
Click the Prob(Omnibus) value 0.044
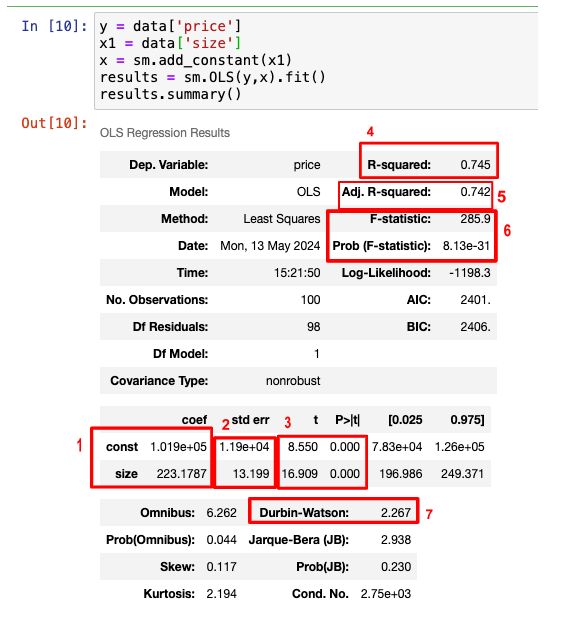point(221,540)
